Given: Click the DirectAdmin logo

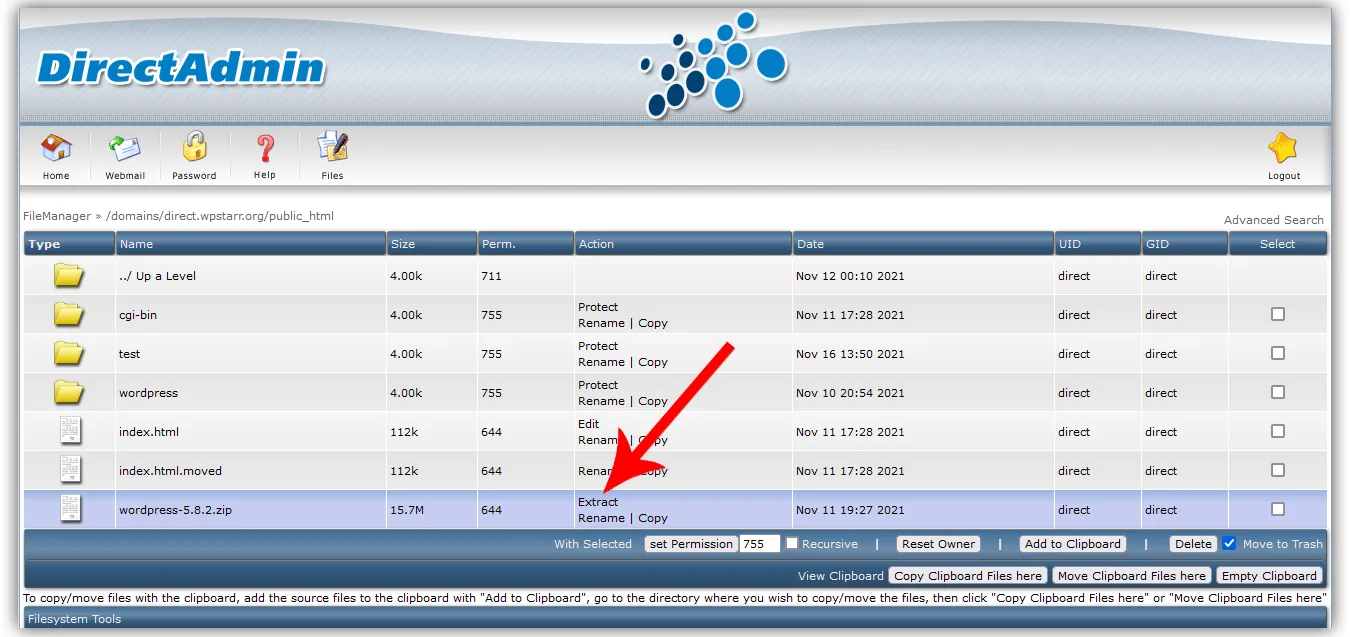Looking at the screenshot, I should pos(181,68).
